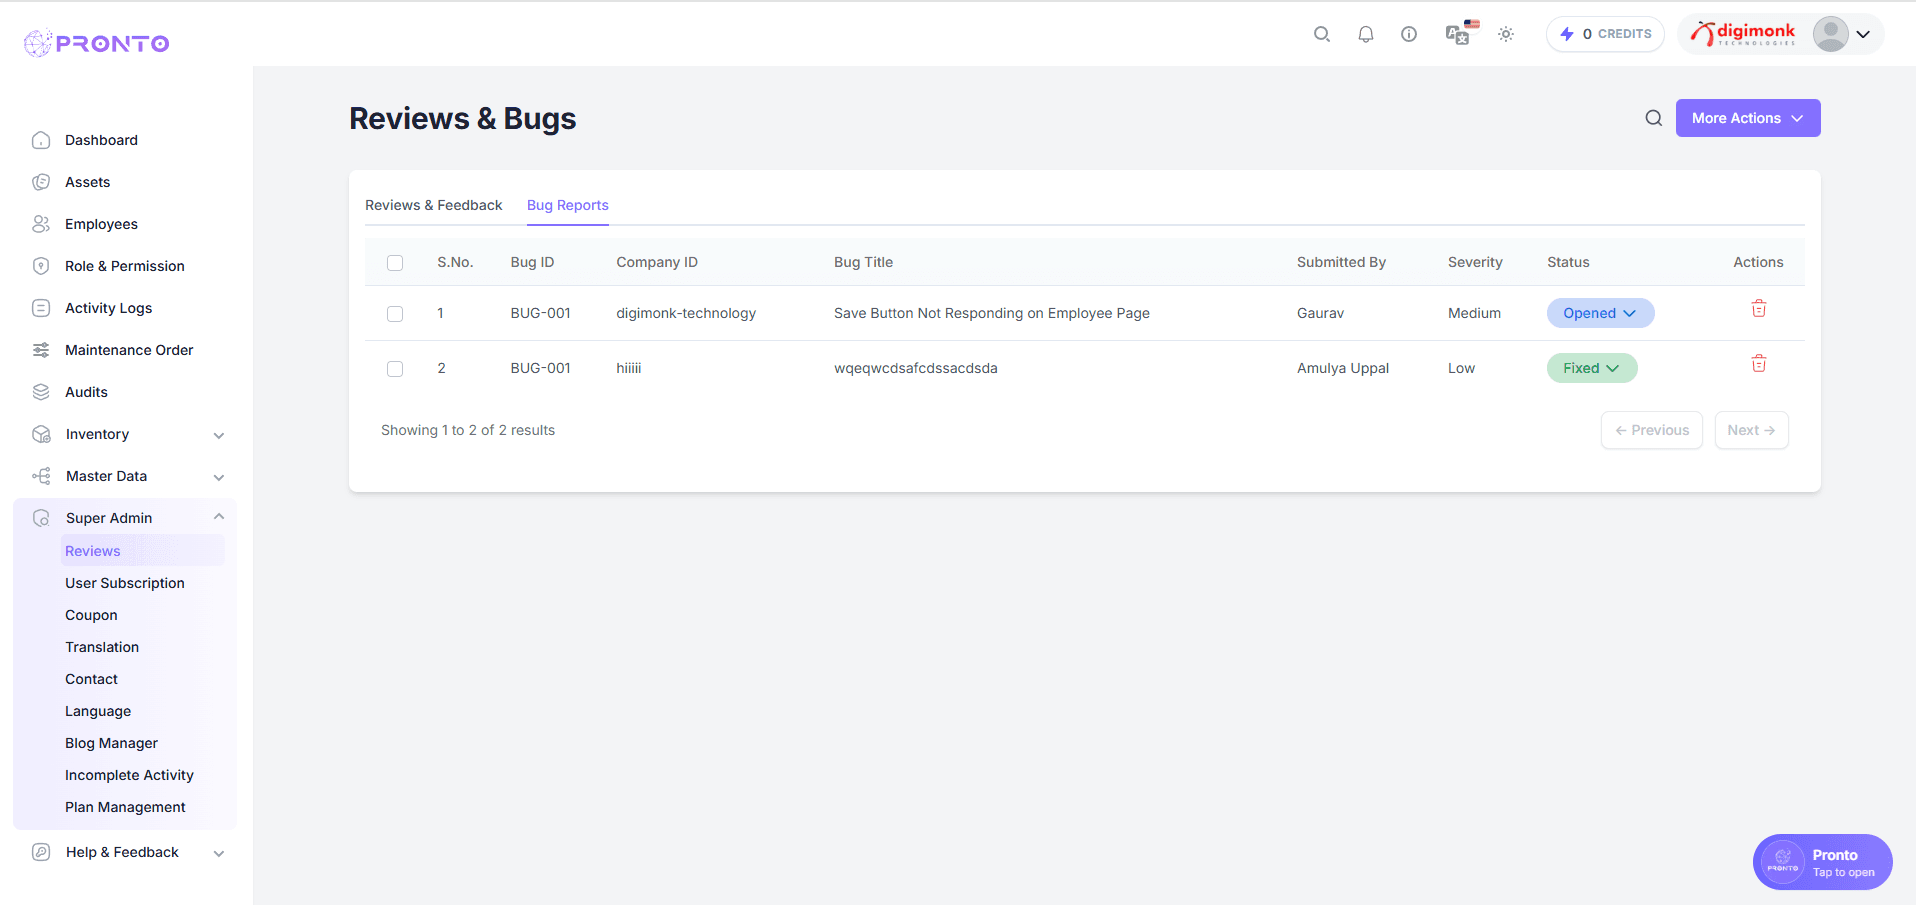Open the notifications bell
Viewport: 1916px width, 905px height.
[x=1365, y=33]
